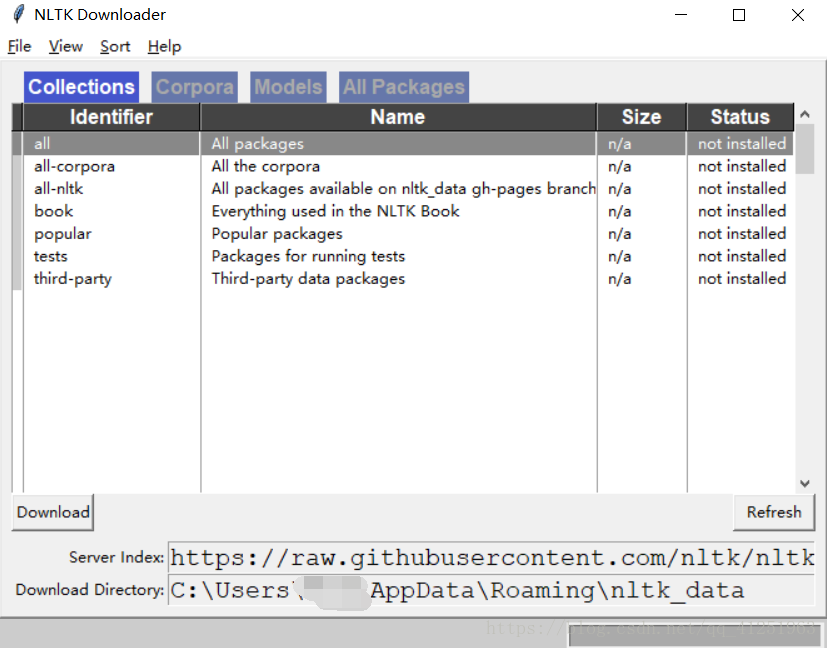Open the View menu

66,46
